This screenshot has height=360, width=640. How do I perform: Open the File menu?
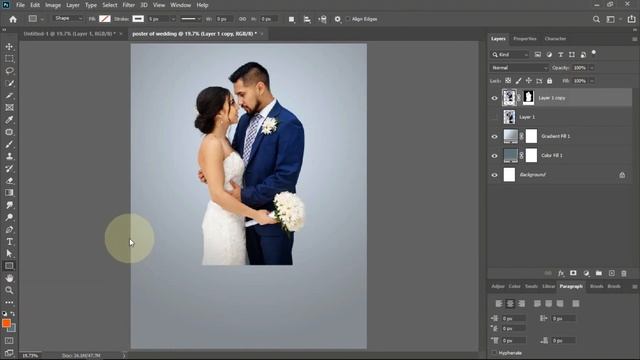click(x=20, y=5)
